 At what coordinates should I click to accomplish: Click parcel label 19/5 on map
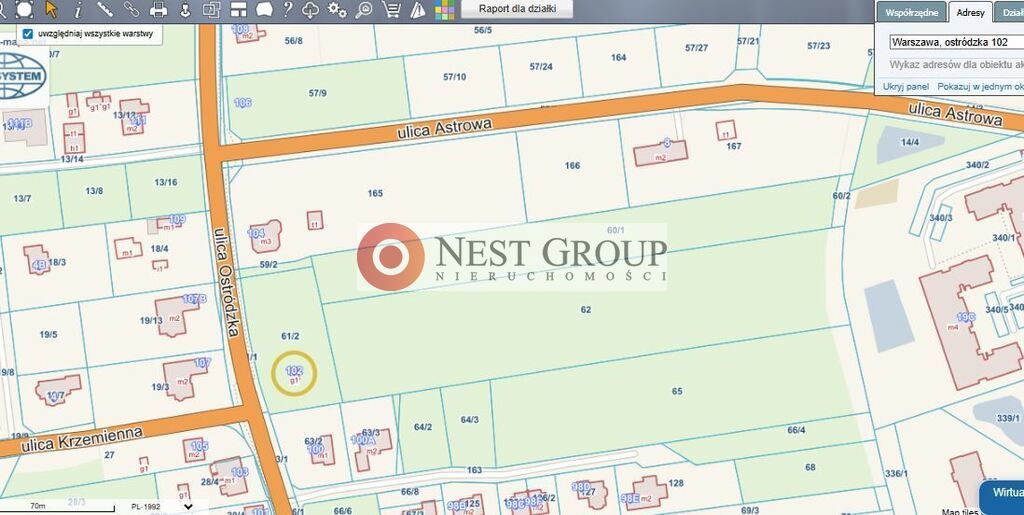[48, 334]
